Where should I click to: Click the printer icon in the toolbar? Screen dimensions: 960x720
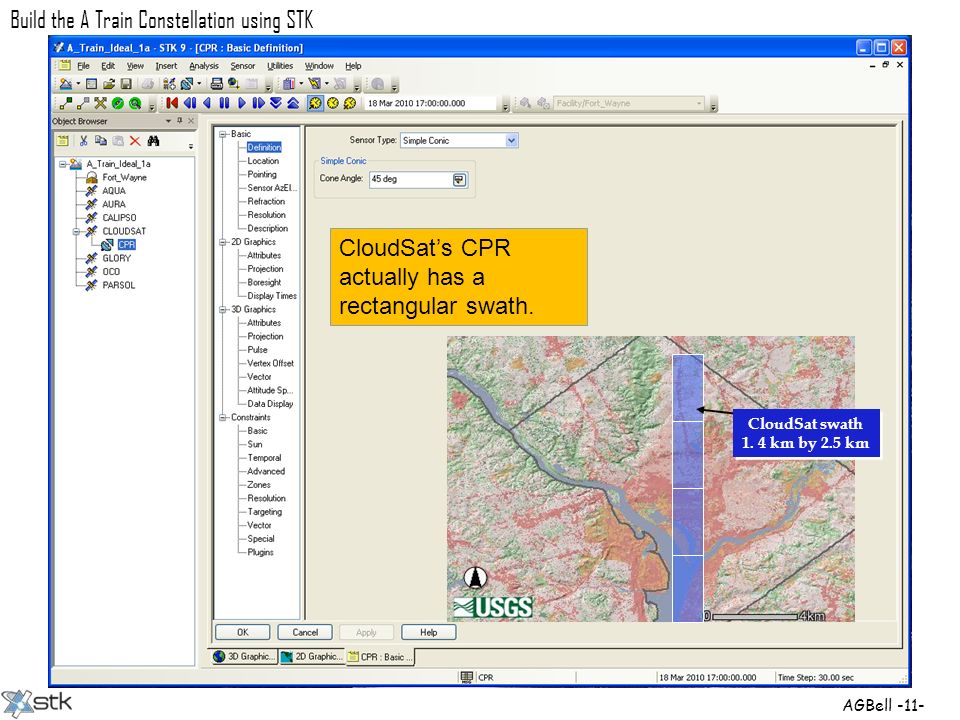click(x=216, y=84)
